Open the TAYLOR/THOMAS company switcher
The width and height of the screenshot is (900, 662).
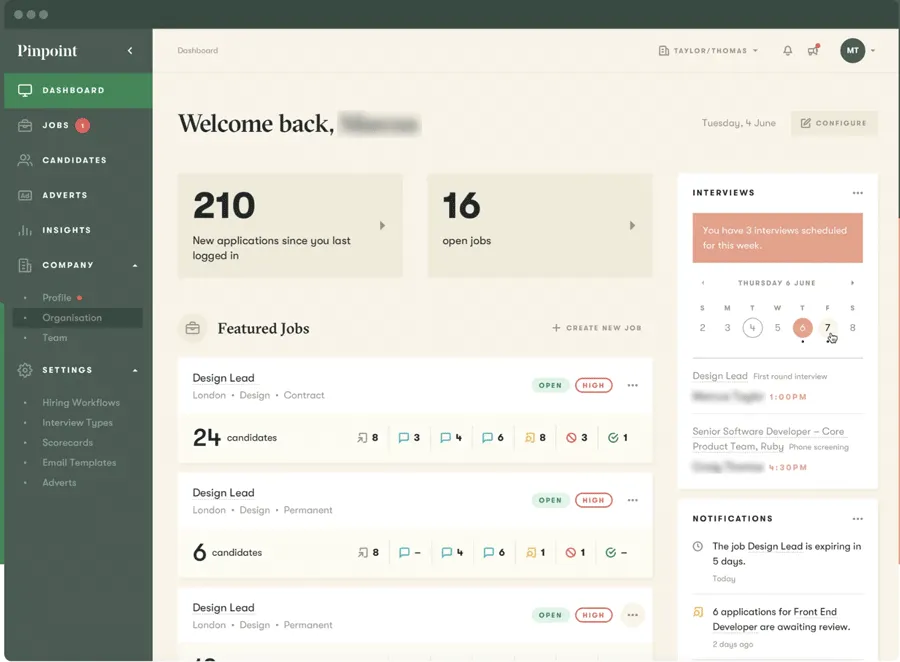pos(708,50)
